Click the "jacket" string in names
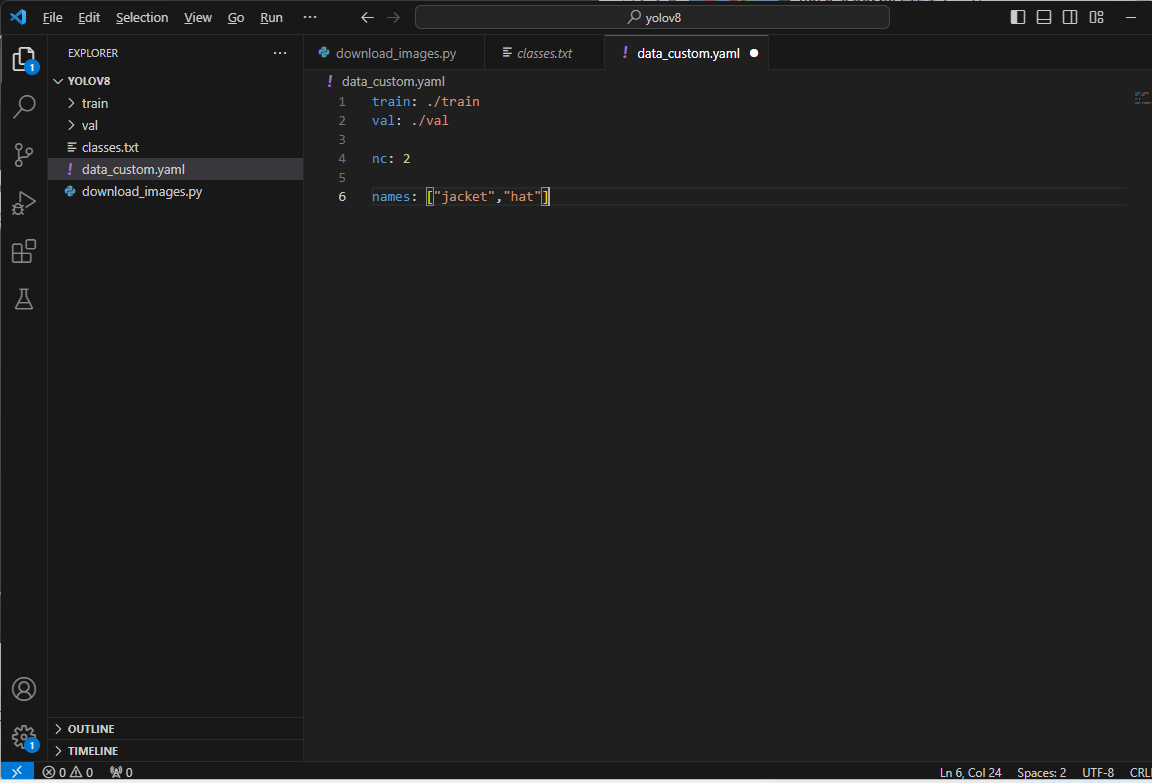 pyautogui.click(x=464, y=196)
